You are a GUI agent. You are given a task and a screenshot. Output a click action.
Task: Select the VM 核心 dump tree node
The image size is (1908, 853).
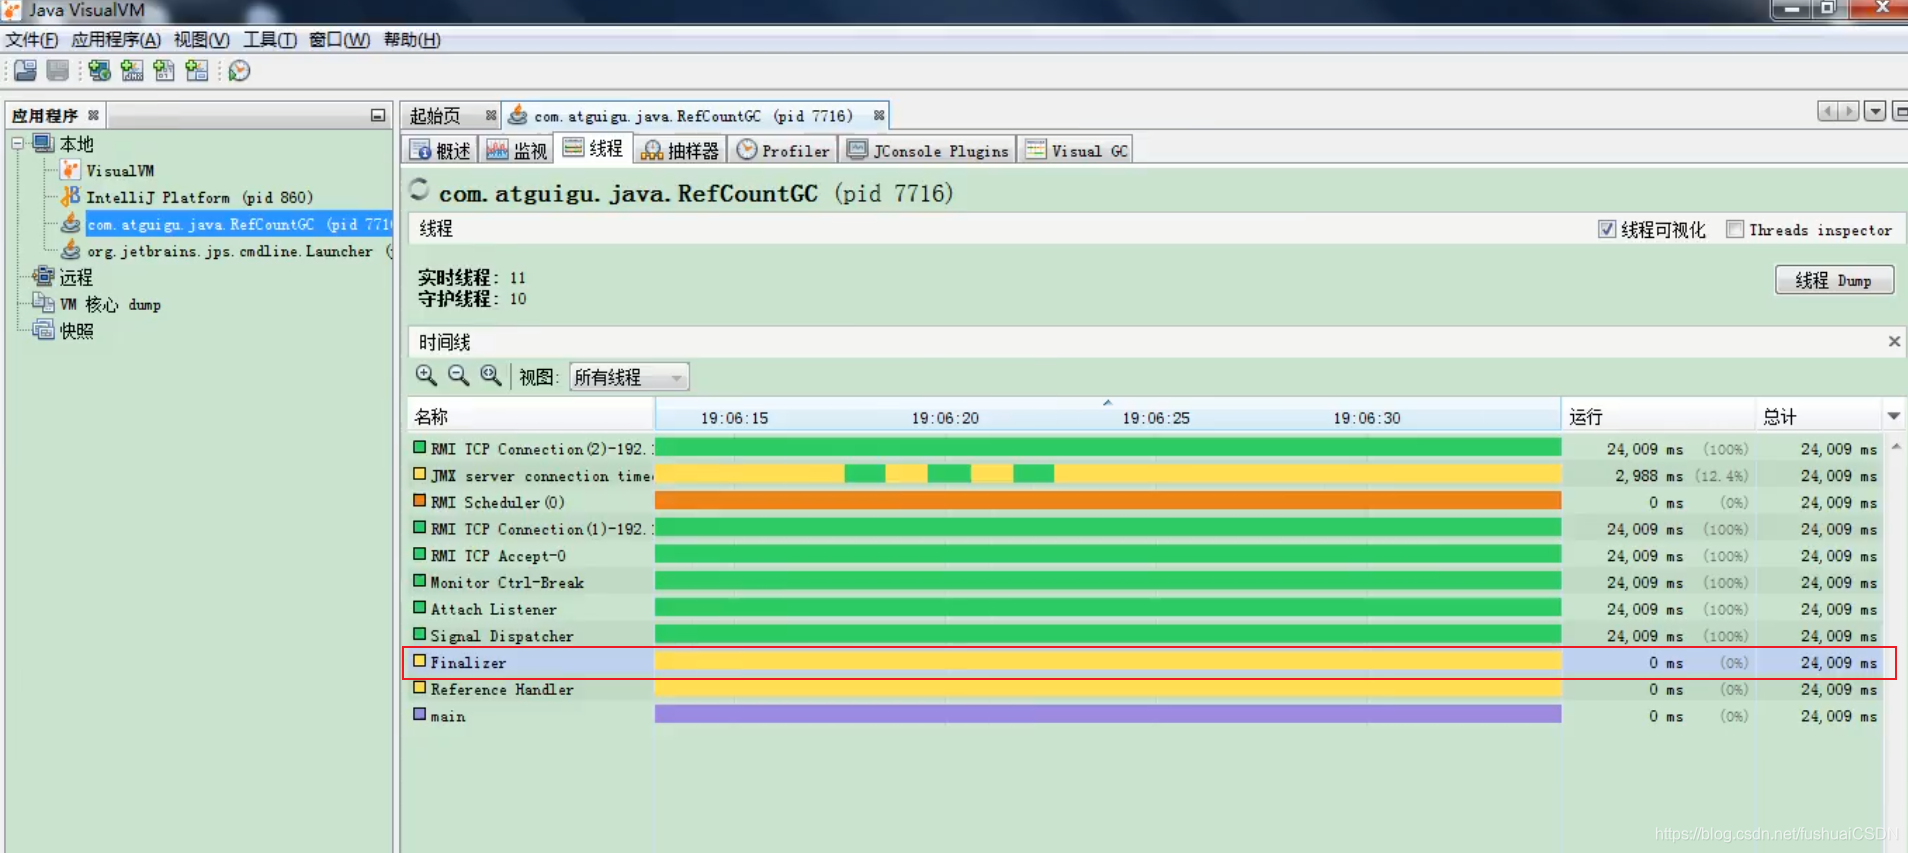[x=110, y=304]
